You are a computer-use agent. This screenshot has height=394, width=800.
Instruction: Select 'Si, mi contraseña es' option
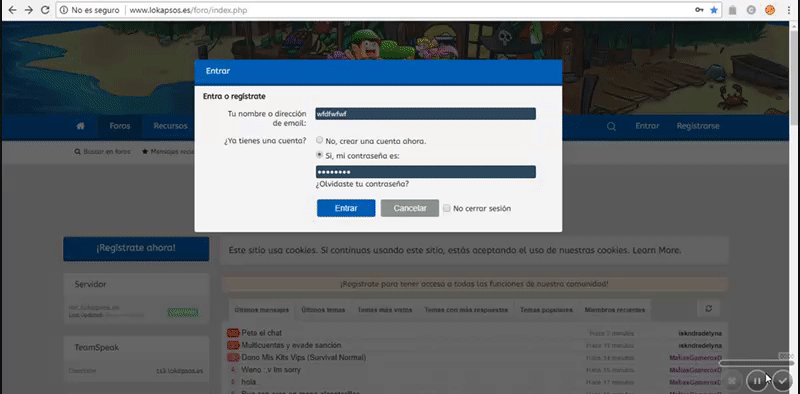pos(319,154)
